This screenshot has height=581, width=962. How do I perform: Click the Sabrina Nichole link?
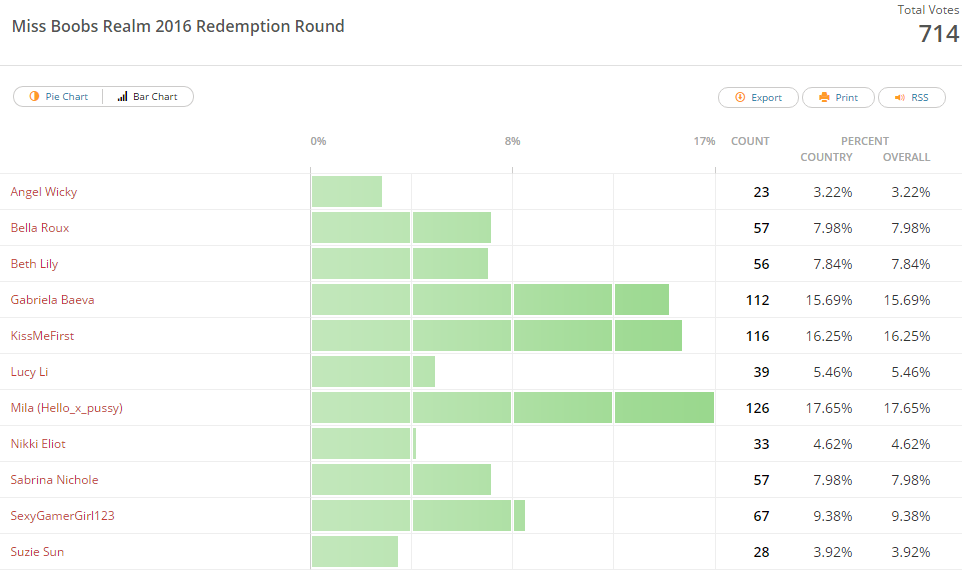[x=55, y=480]
